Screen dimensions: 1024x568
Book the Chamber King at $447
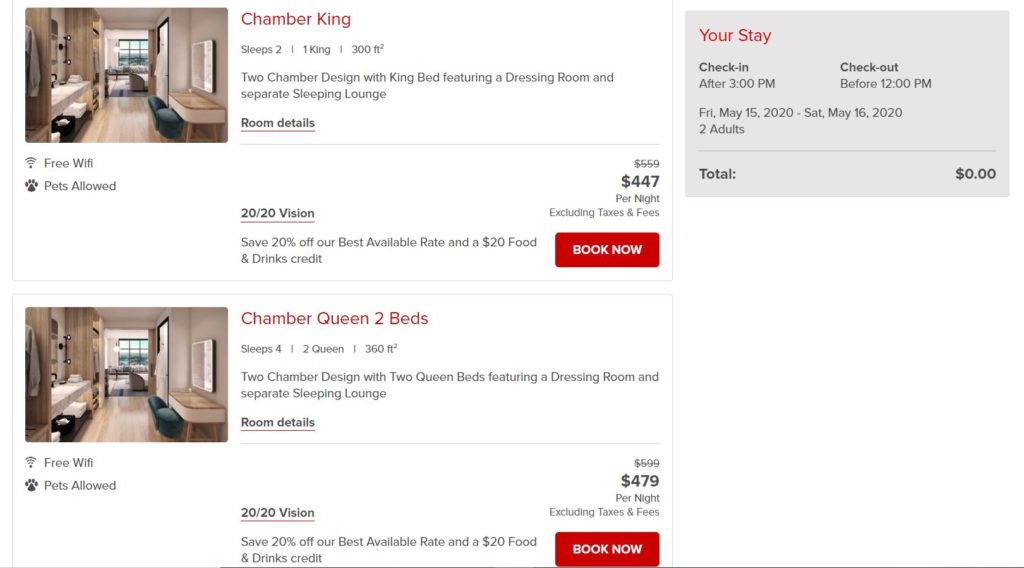point(607,250)
